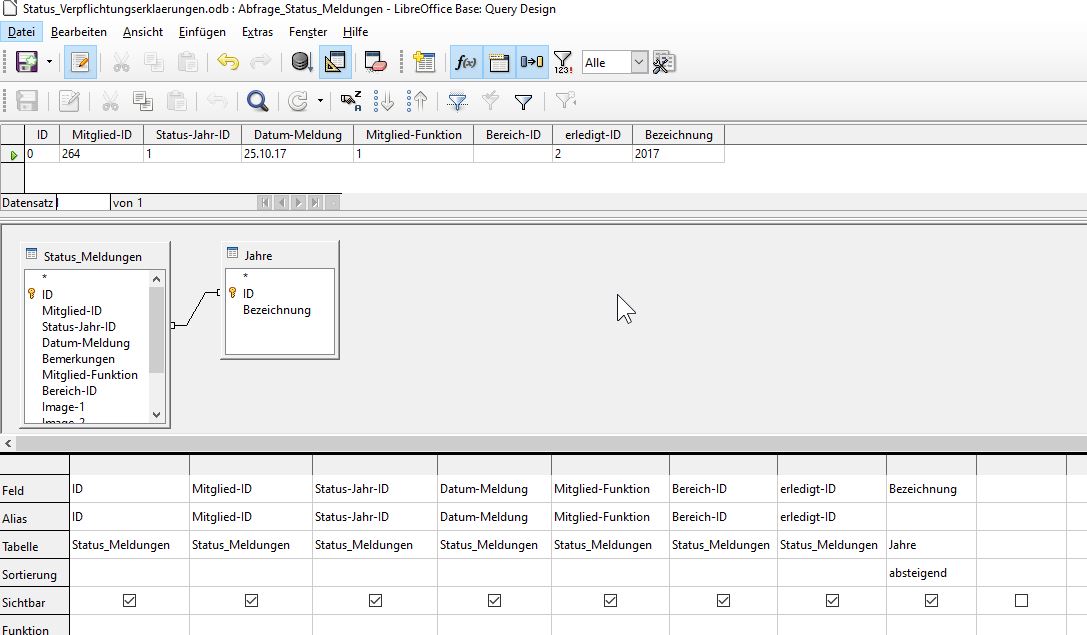The width and height of the screenshot is (1087, 635).
Task: Click the Sort A-Z dialog icon
Action: pos(351,101)
